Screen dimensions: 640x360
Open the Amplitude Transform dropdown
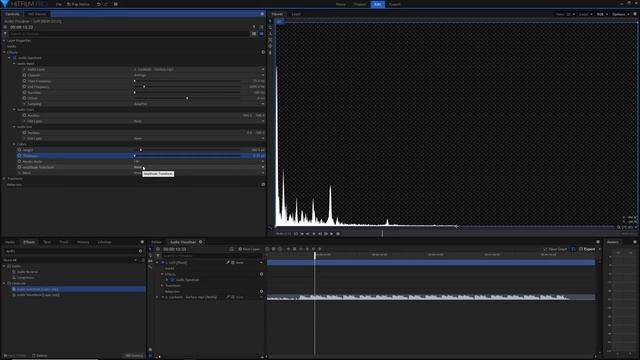199,167
